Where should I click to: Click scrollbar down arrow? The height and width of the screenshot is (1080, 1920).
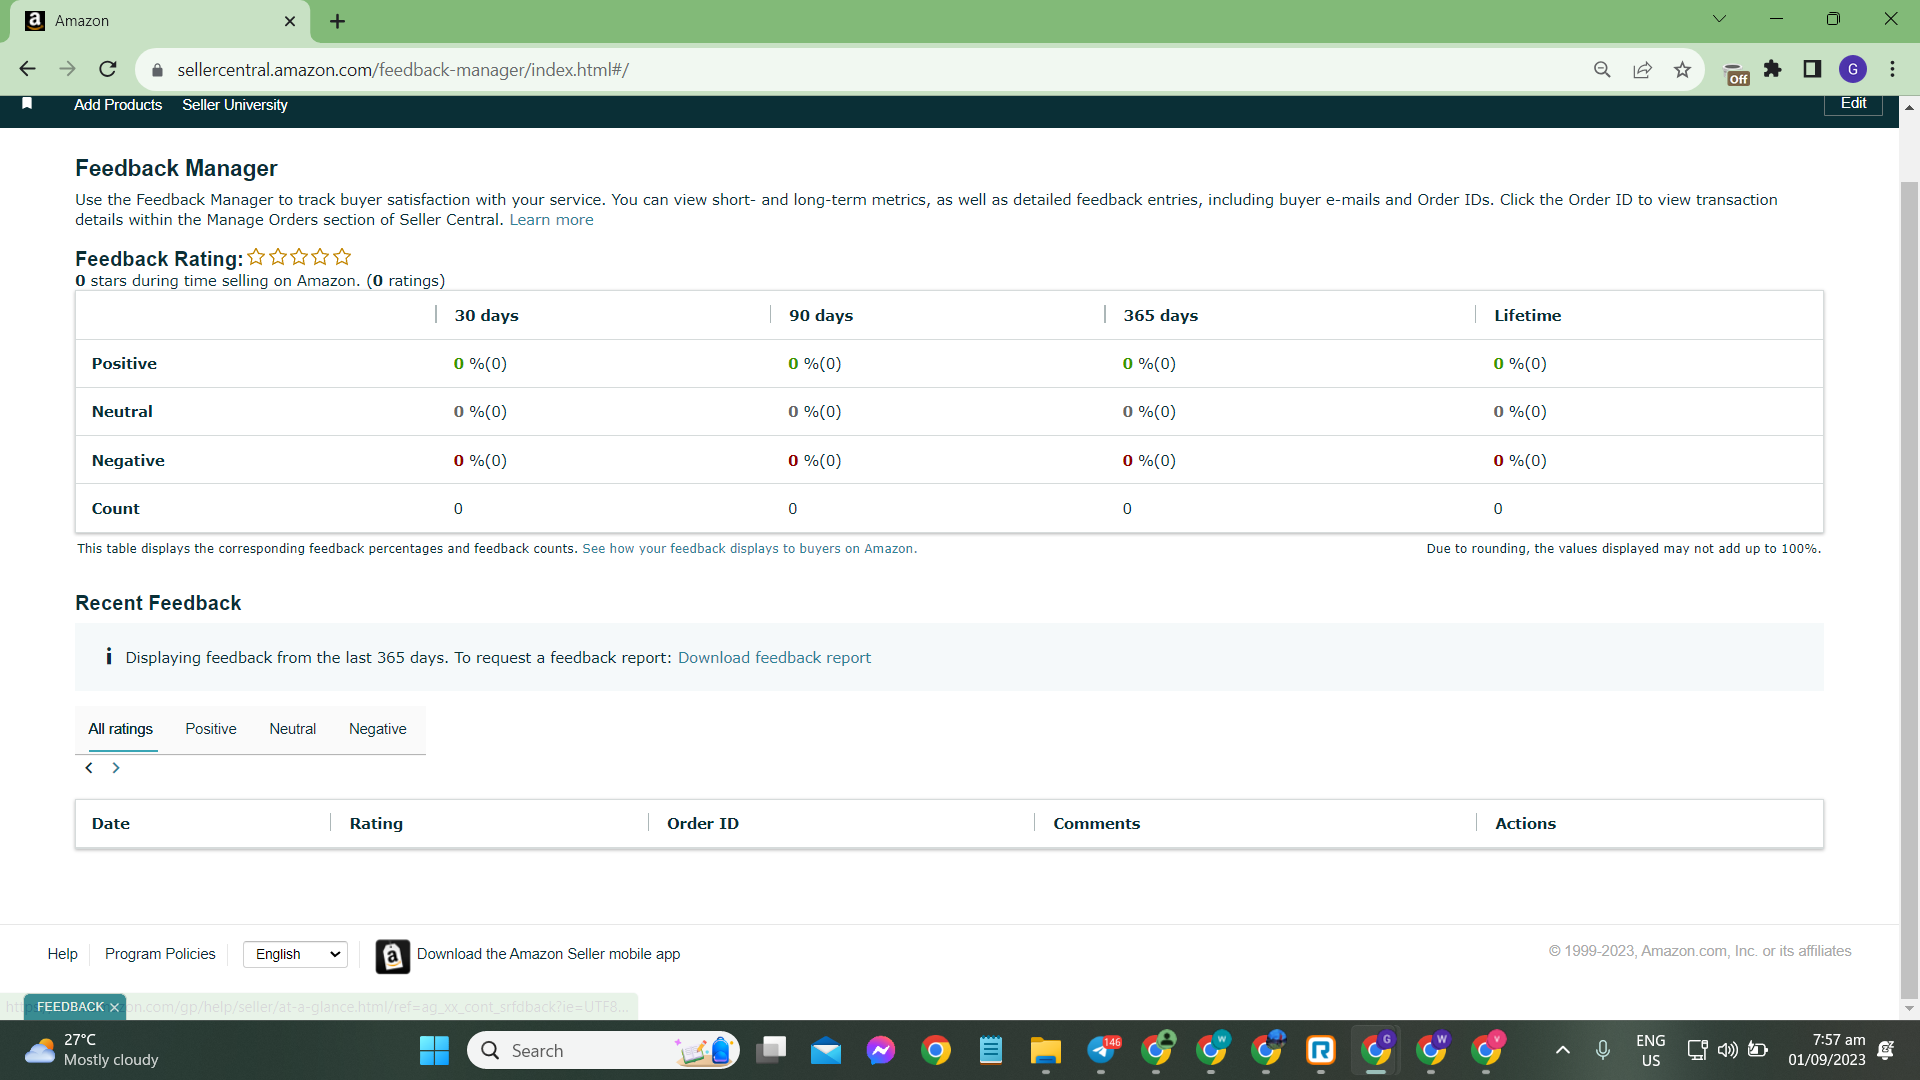[x=1909, y=1008]
